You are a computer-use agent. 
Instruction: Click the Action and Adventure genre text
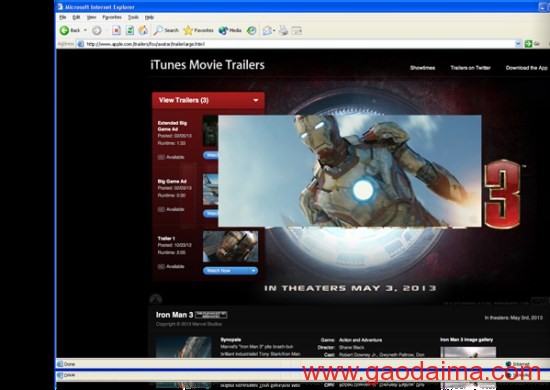point(360,340)
